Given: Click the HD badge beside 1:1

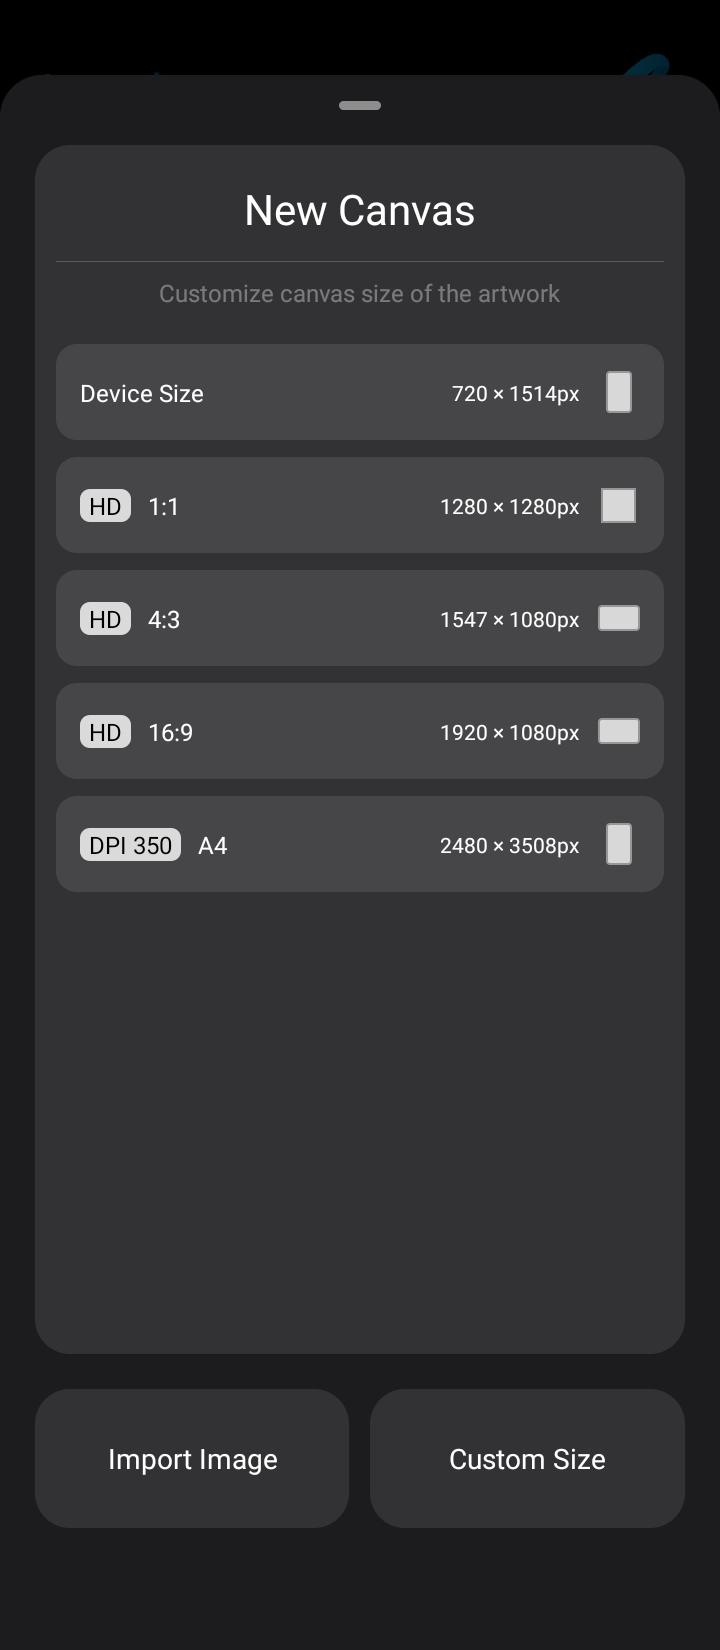Looking at the screenshot, I should [105, 506].
